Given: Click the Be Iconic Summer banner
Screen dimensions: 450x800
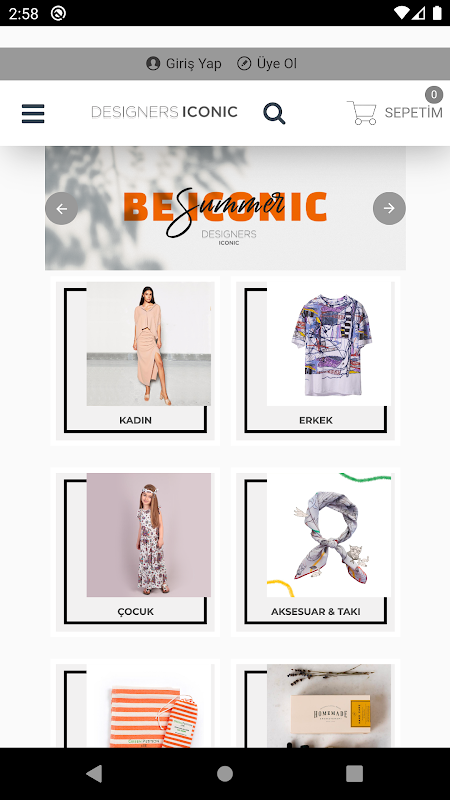Looking at the screenshot, I should pos(226,208).
